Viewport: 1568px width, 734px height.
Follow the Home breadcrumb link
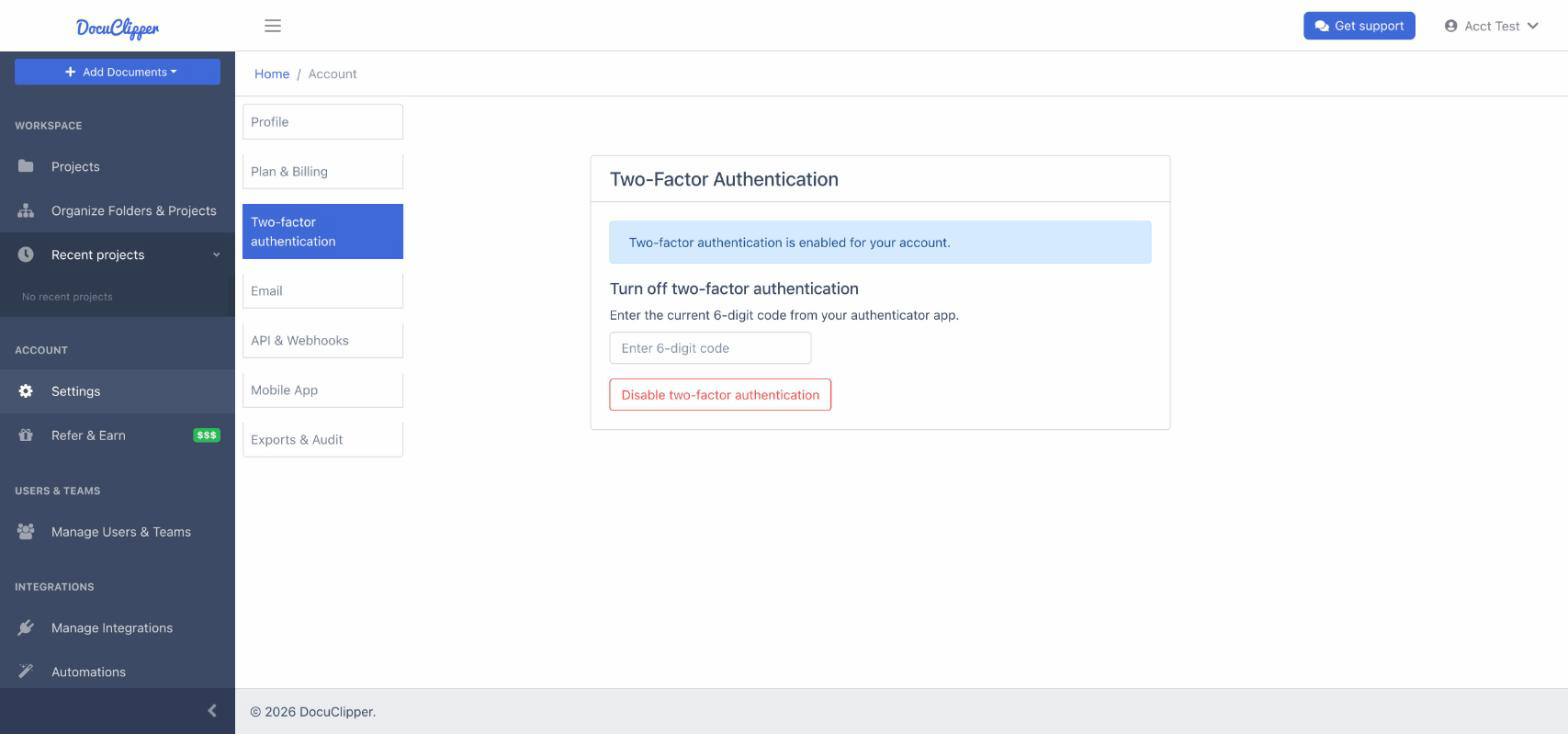click(272, 74)
